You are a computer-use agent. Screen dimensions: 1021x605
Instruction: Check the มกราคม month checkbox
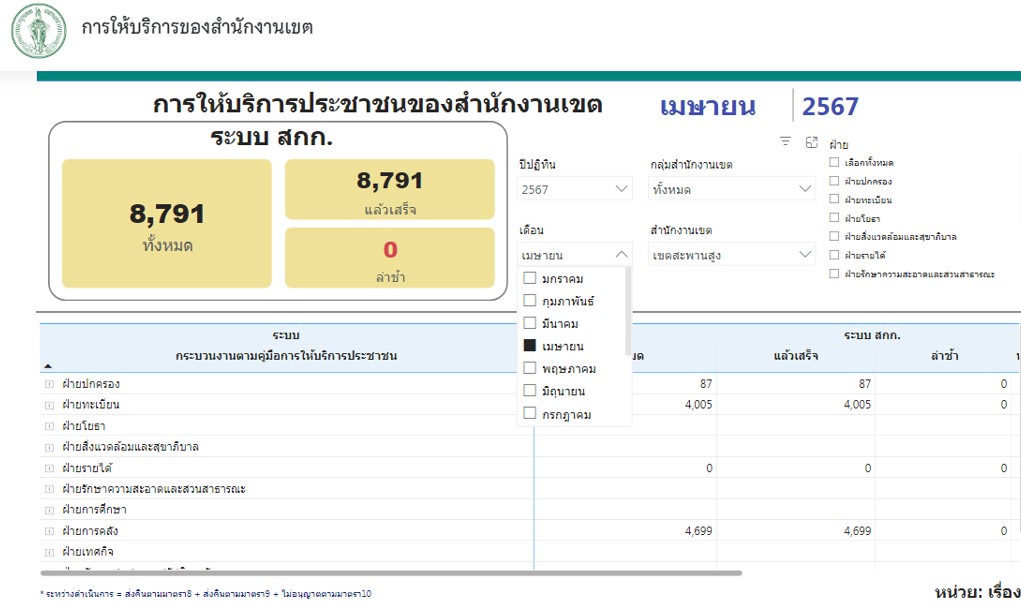pos(530,279)
